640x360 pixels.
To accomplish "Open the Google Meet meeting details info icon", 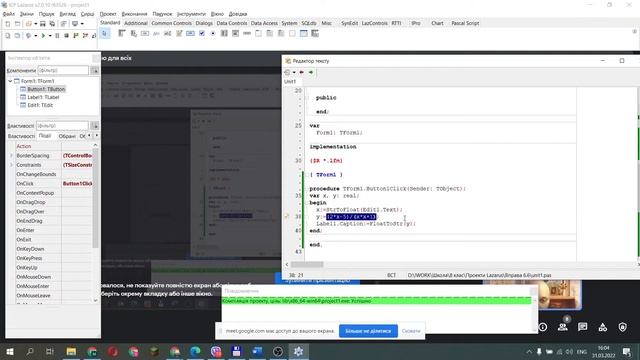I will (x=543, y=327).
